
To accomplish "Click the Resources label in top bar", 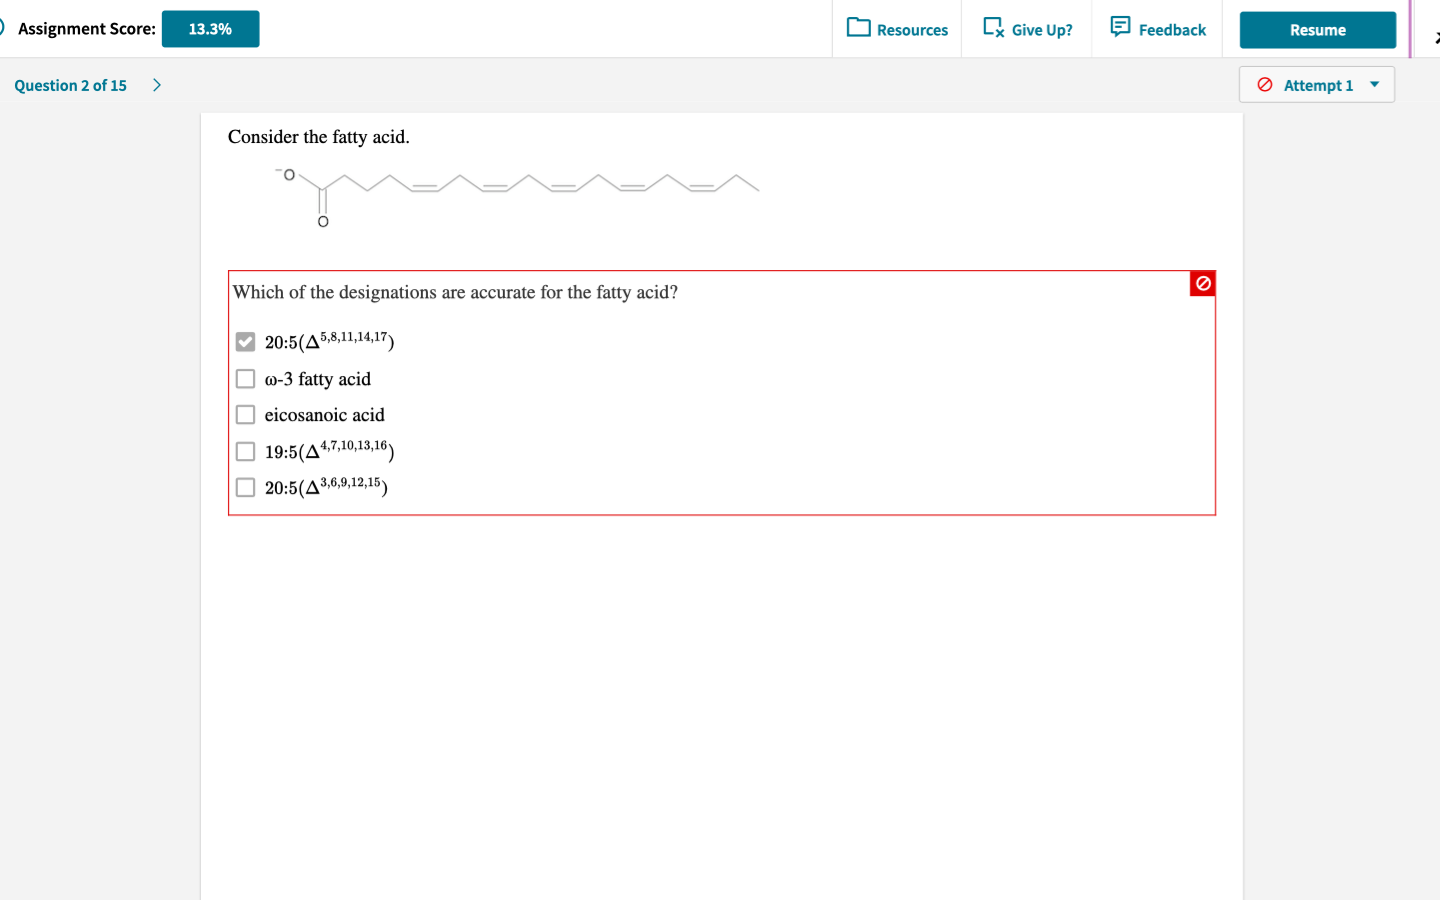I will pos(913,29).
